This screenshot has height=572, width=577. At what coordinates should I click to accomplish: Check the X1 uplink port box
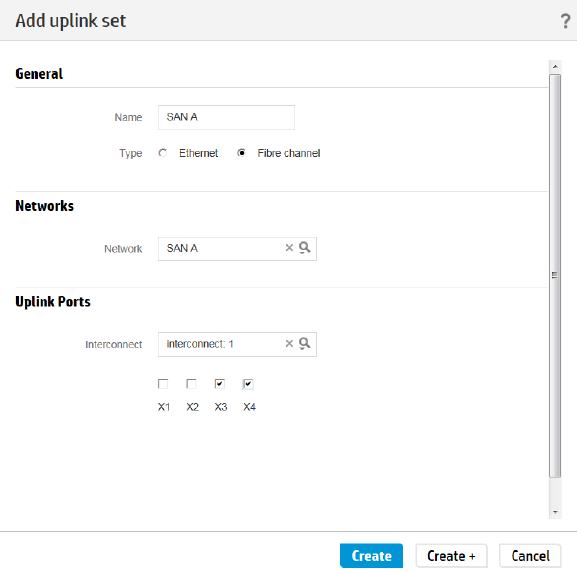click(163, 384)
